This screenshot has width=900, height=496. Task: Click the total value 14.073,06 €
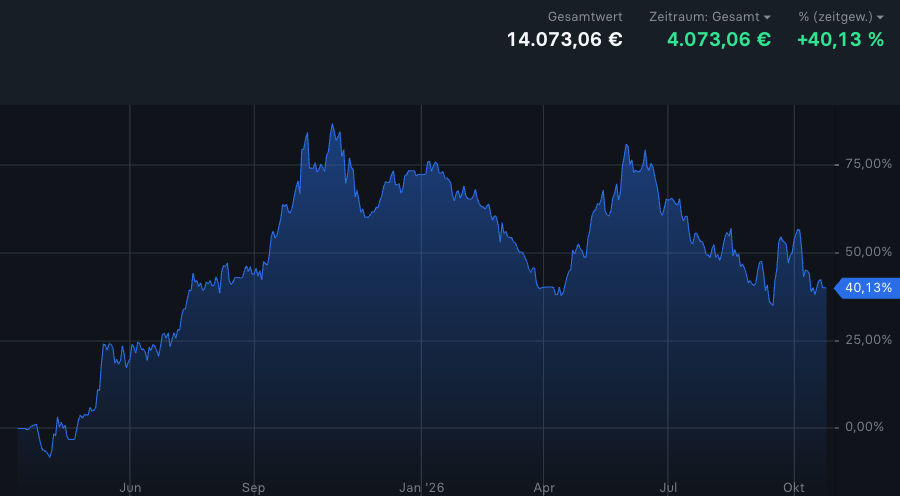pos(565,40)
